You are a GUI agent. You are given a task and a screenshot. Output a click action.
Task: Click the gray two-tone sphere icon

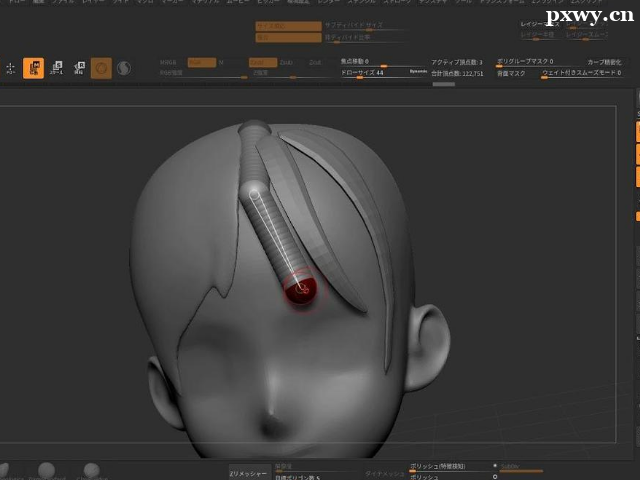124,68
